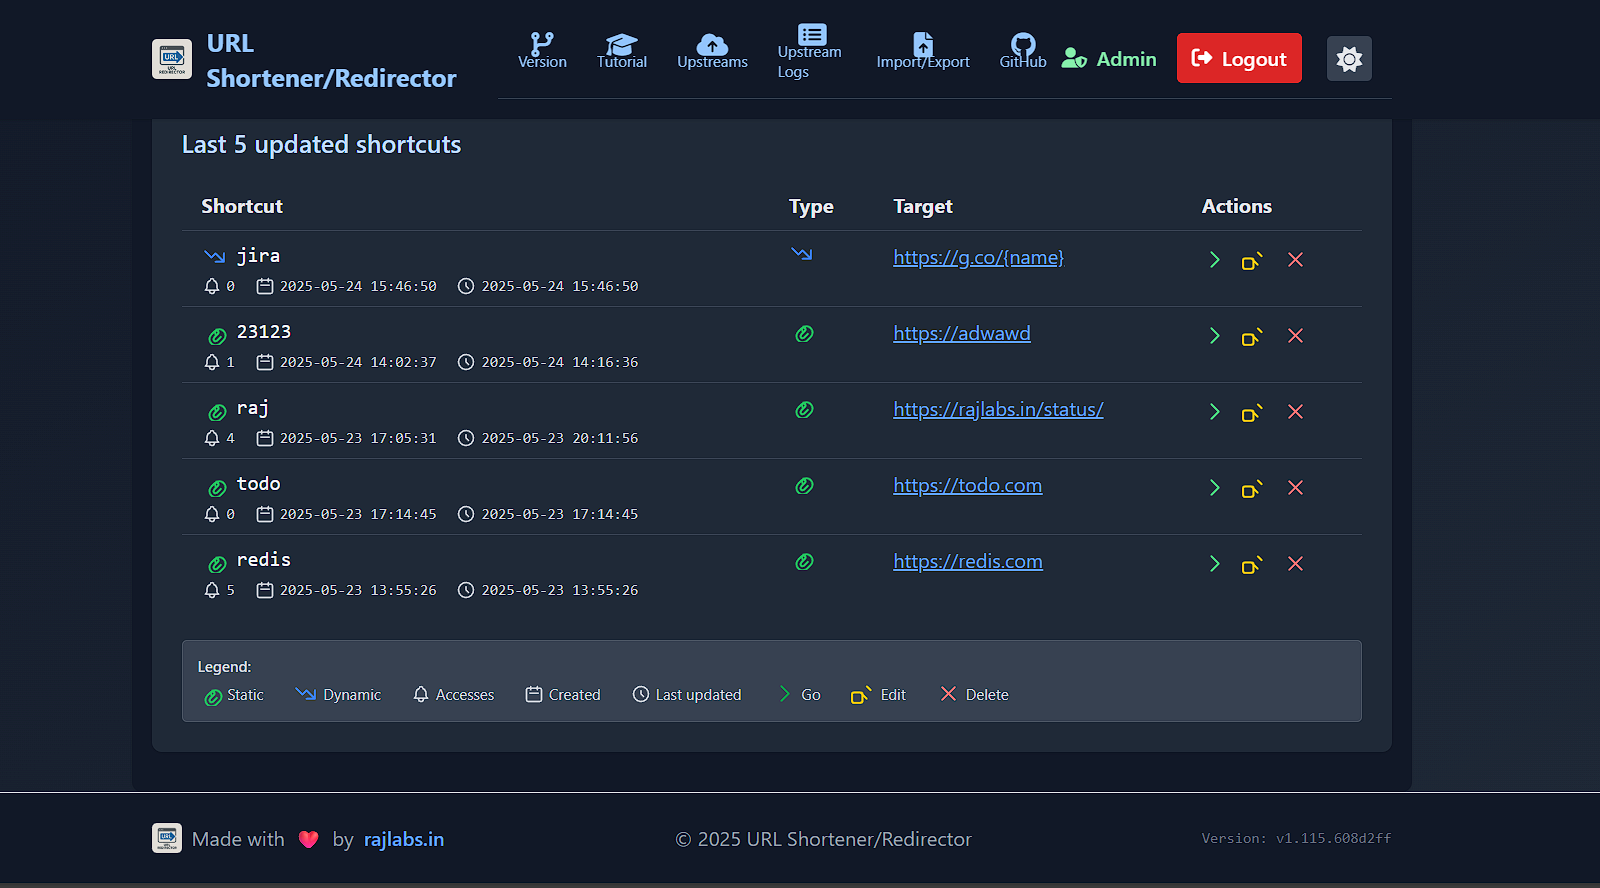The image size is (1600, 888).
Task: Click raj last updated time 20:11:56
Action: (605, 438)
